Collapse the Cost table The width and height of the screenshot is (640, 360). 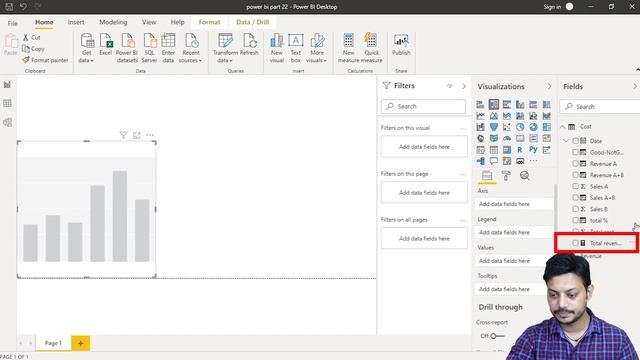point(563,127)
